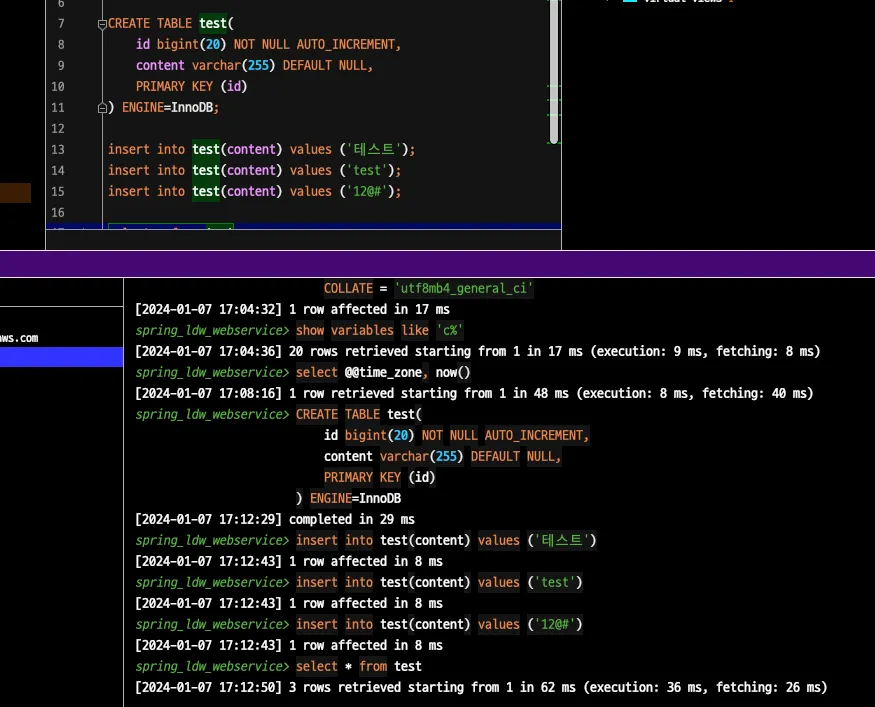The width and height of the screenshot is (875, 707).
Task: Click editor line 9 'content varchar(255) DEFAULT NULL,'
Action: tap(254, 65)
